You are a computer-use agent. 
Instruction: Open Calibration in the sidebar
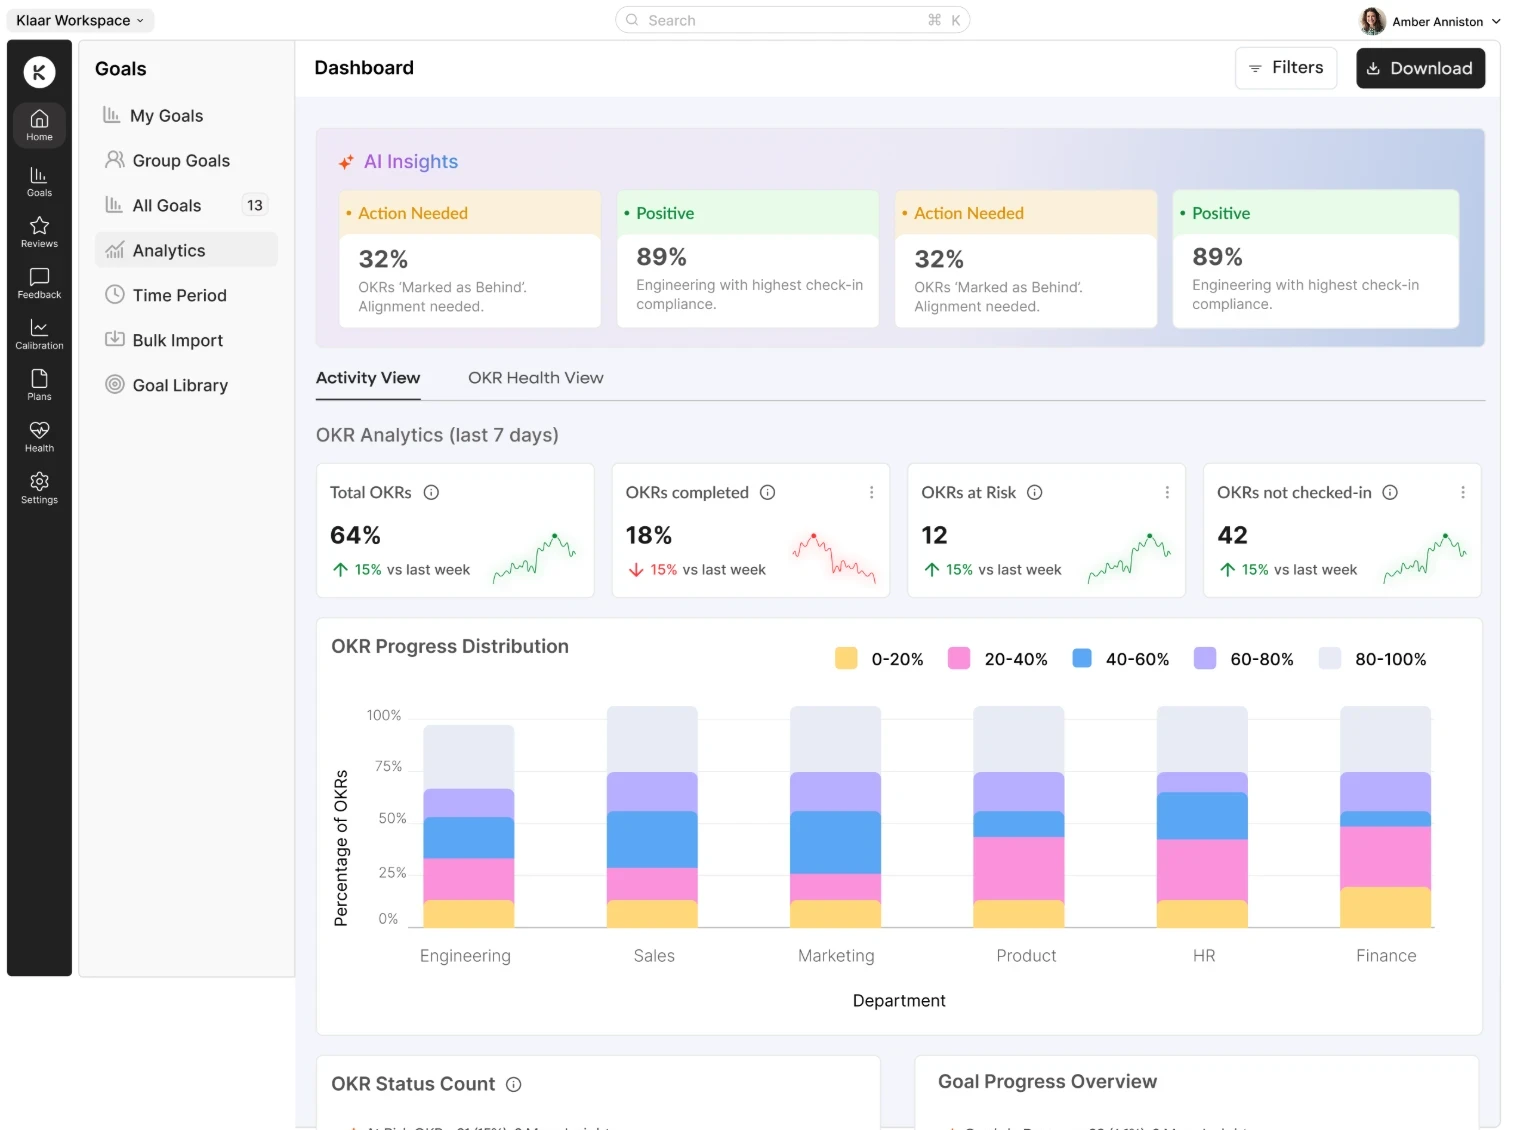[39, 334]
